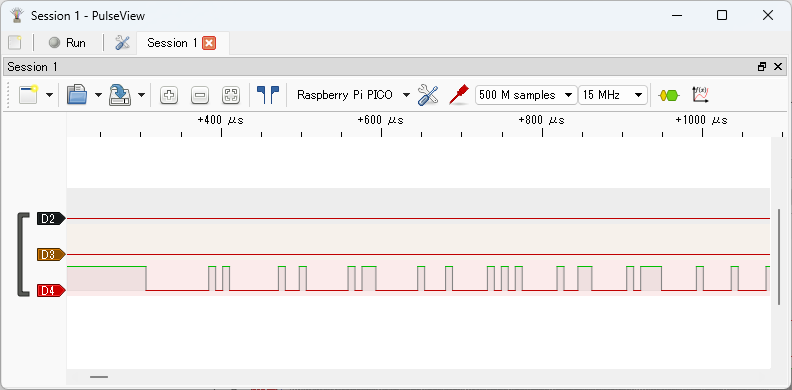The width and height of the screenshot is (792, 390).
Task: Click the +1000 µs ruler mark
Action: pyautogui.click(x=702, y=120)
